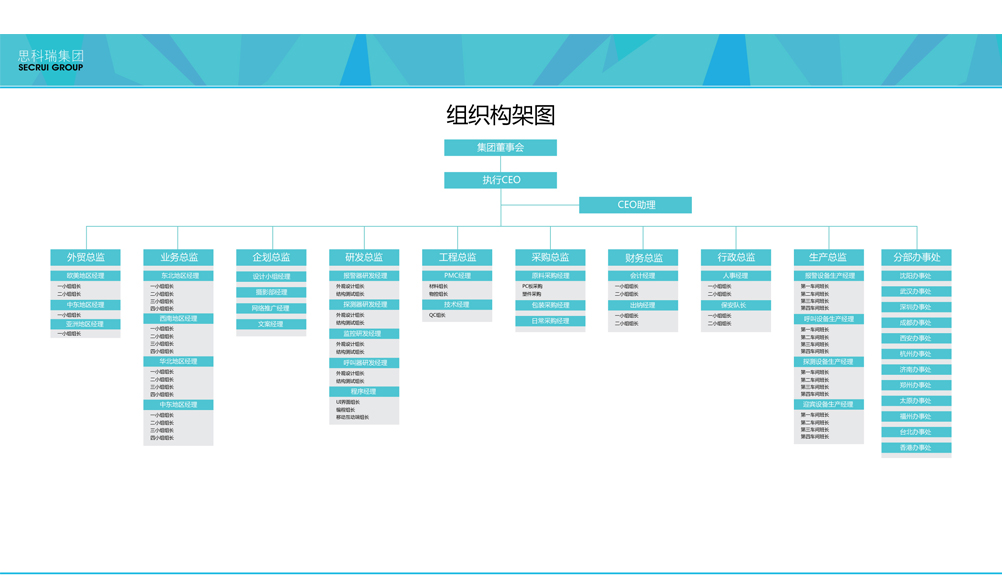
Task: Select the 工程总监 header
Action: [457, 258]
